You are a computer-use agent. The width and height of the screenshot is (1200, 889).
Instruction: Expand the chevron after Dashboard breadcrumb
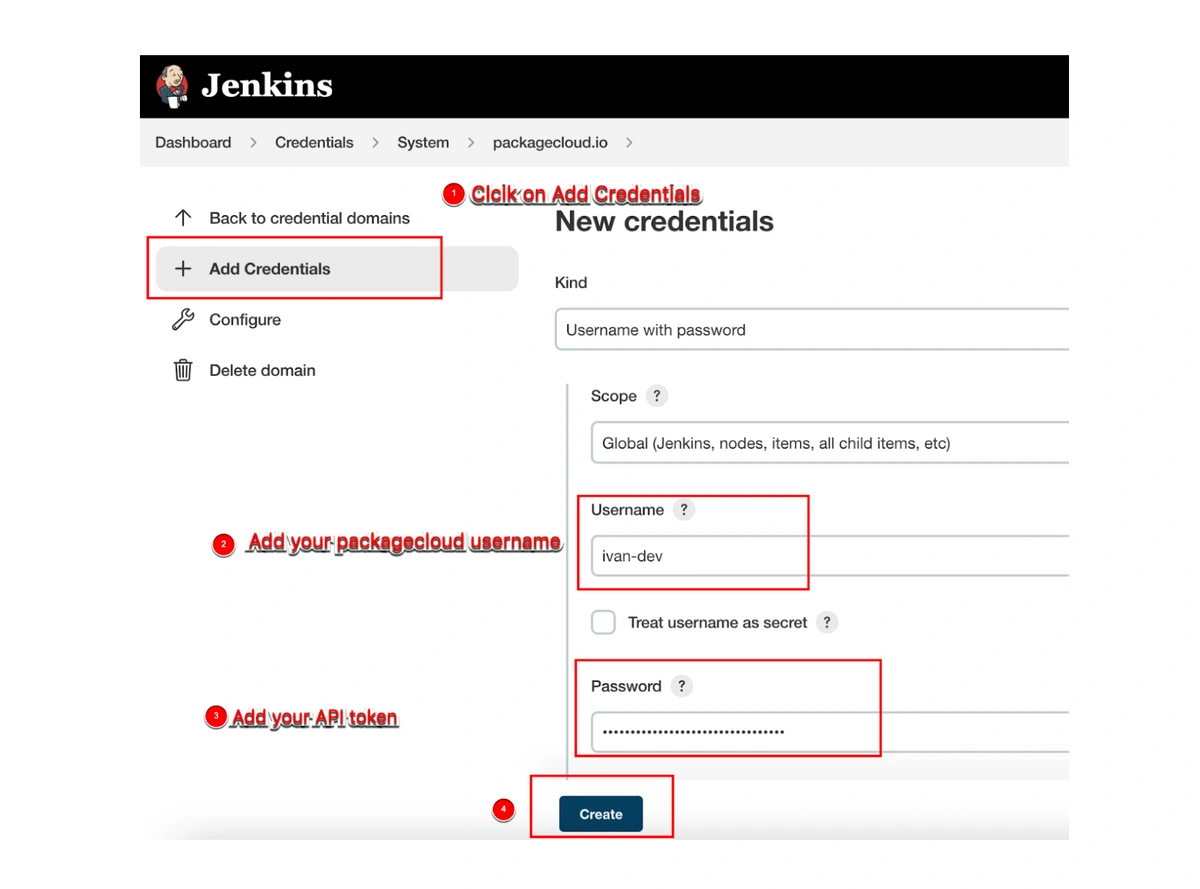(x=253, y=143)
